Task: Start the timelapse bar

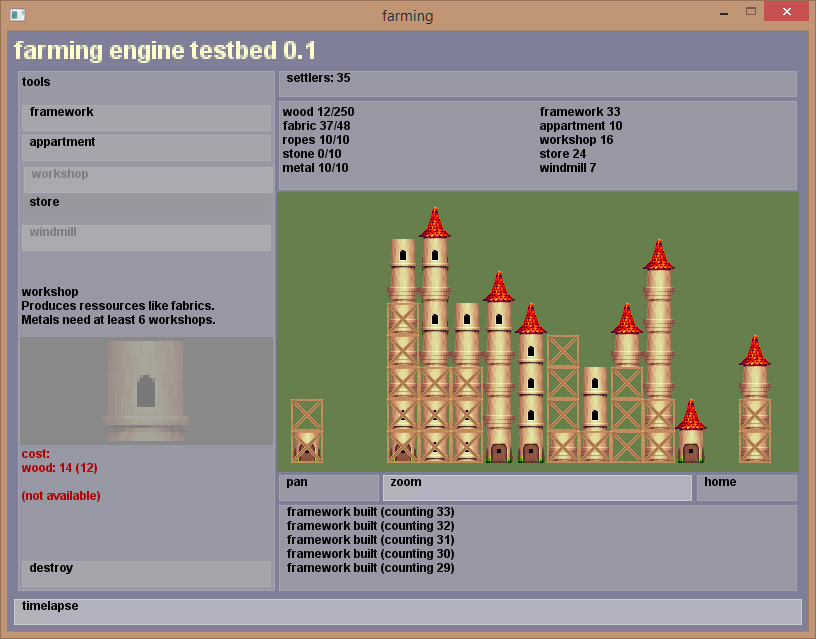Action: coord(408,611)
